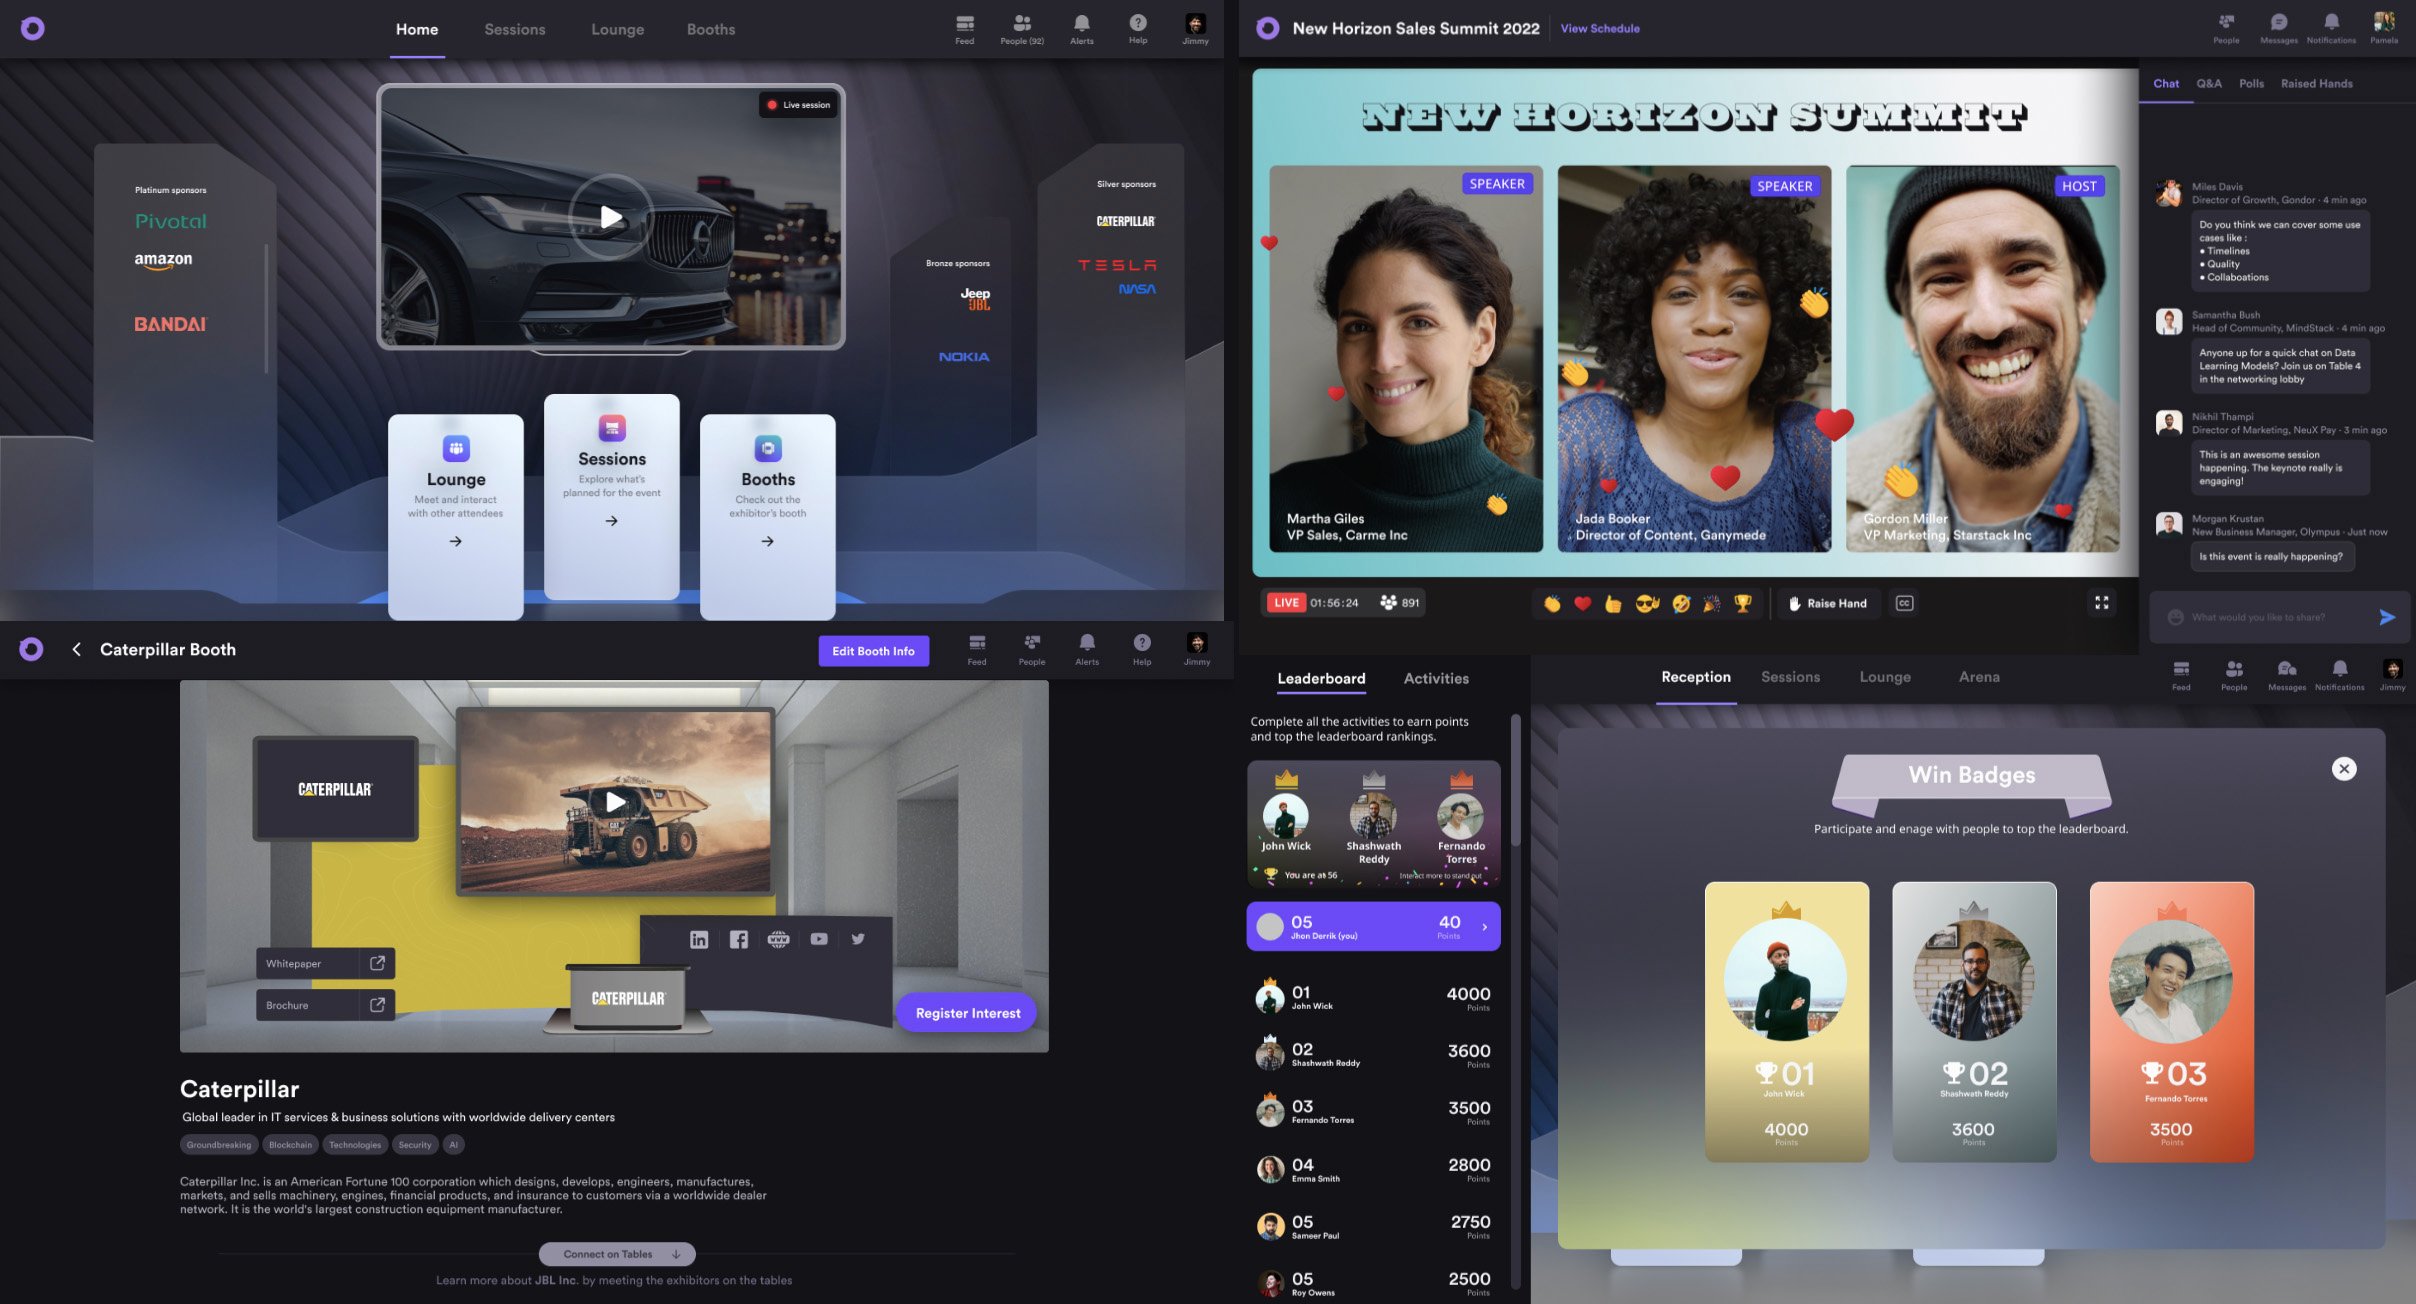Screen dimensions: 2416x1304
Task: Click Sameer Paul leaderboard row
Action: pyautogui.click(x=1373, y=1226)
